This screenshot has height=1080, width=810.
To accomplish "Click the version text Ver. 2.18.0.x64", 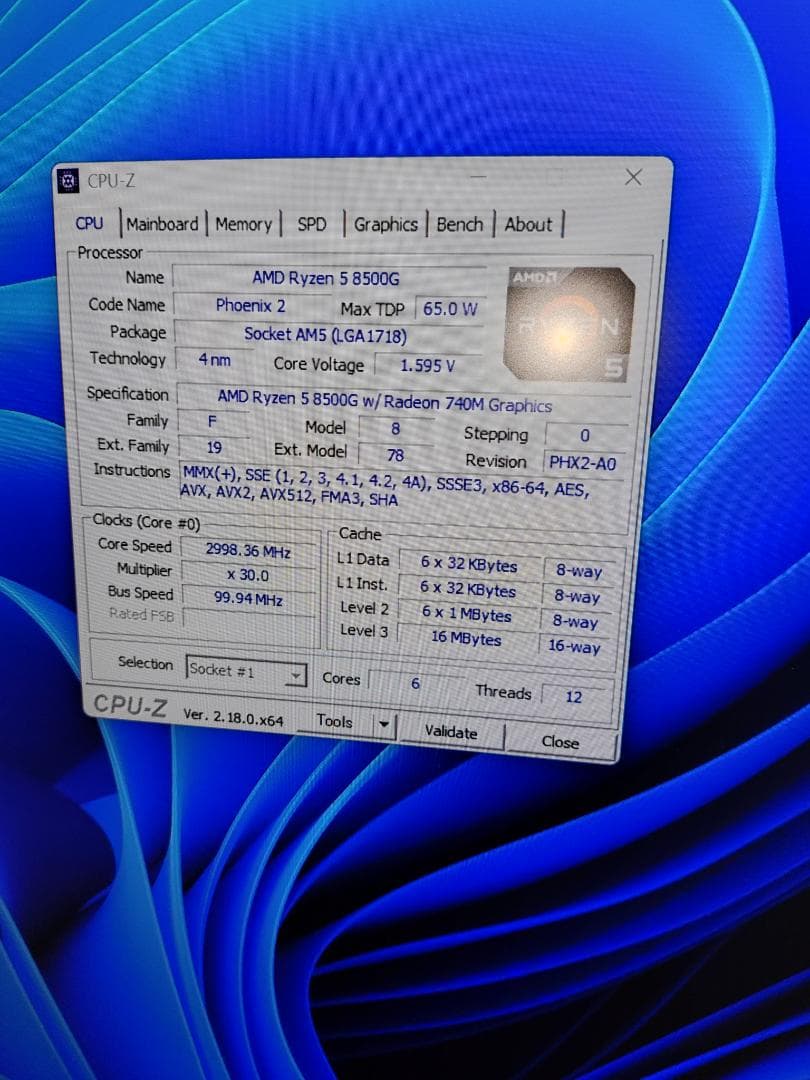I will [x=233, y=717].
